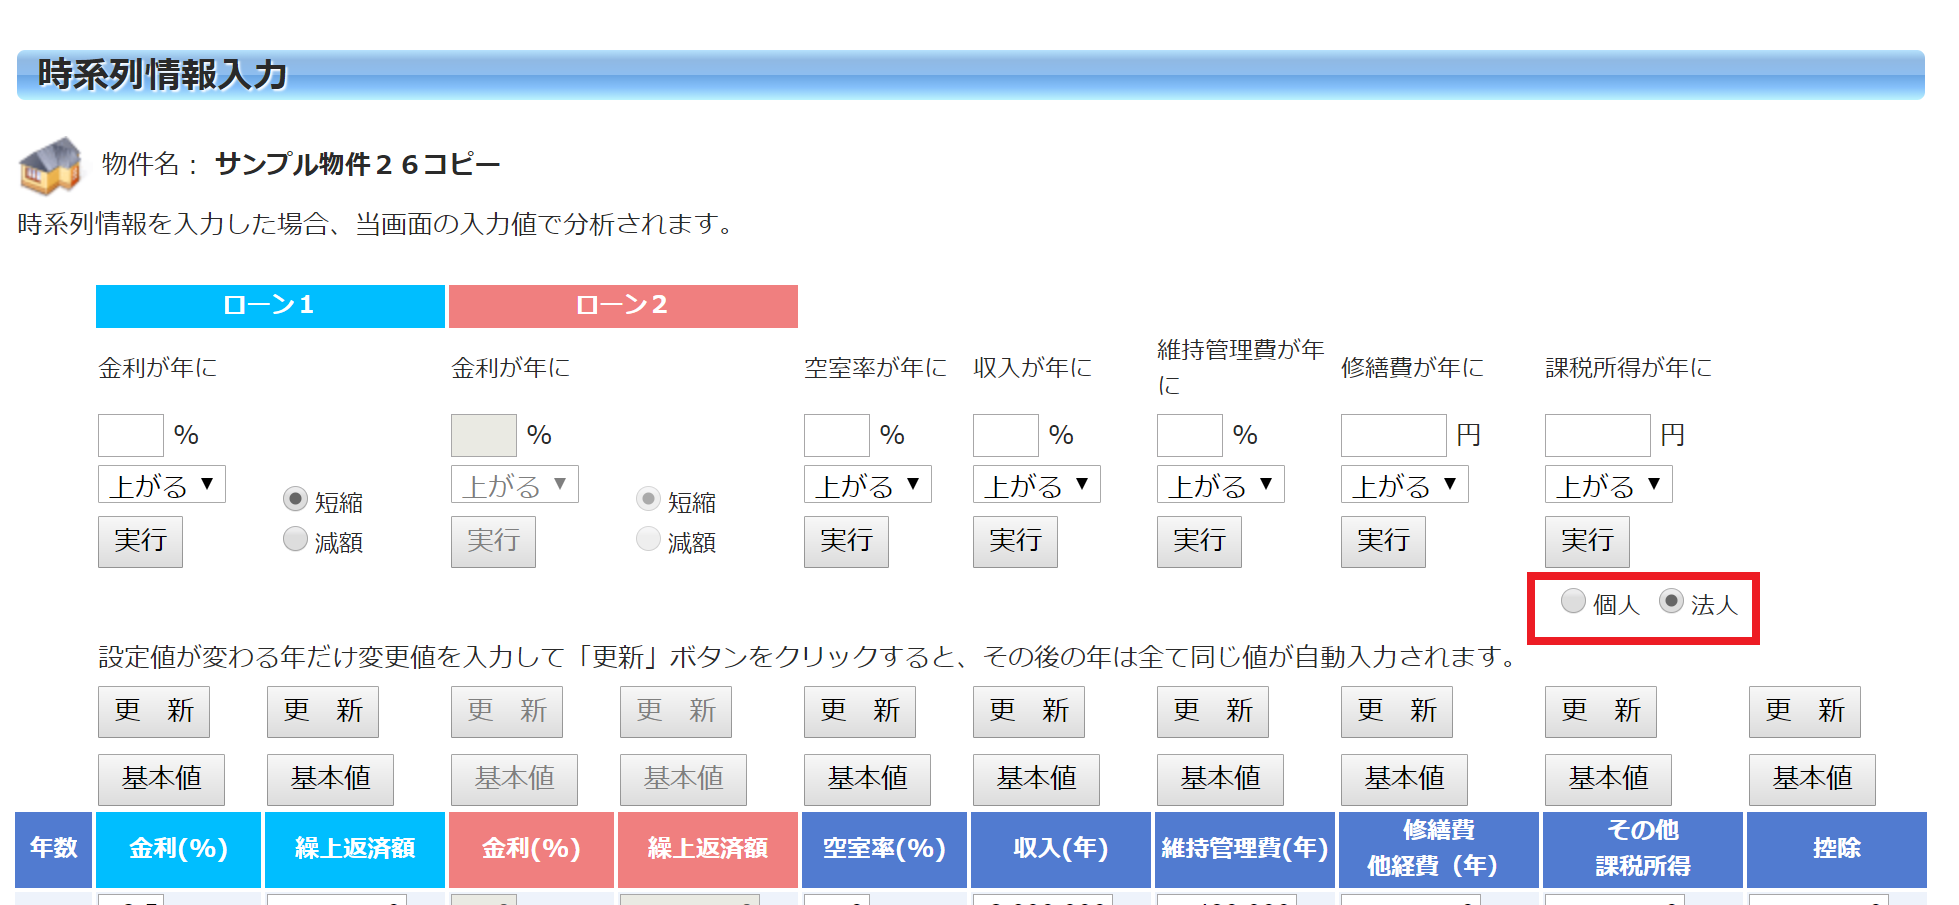Click the house icon beside property name
The height and width of the screenshot is (905, 1959).
50,165
